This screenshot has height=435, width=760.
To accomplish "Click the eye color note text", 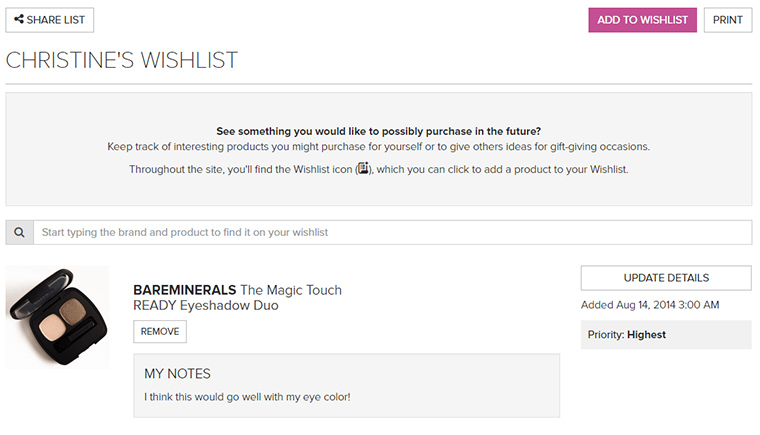I will coord(247,397).
